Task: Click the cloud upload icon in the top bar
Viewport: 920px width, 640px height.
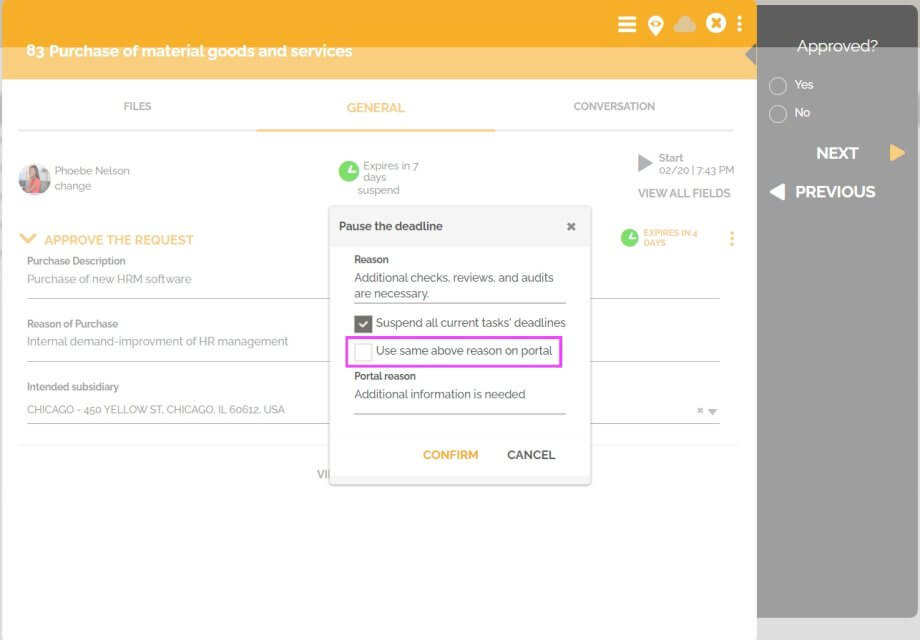Action: tap(686, 24)
